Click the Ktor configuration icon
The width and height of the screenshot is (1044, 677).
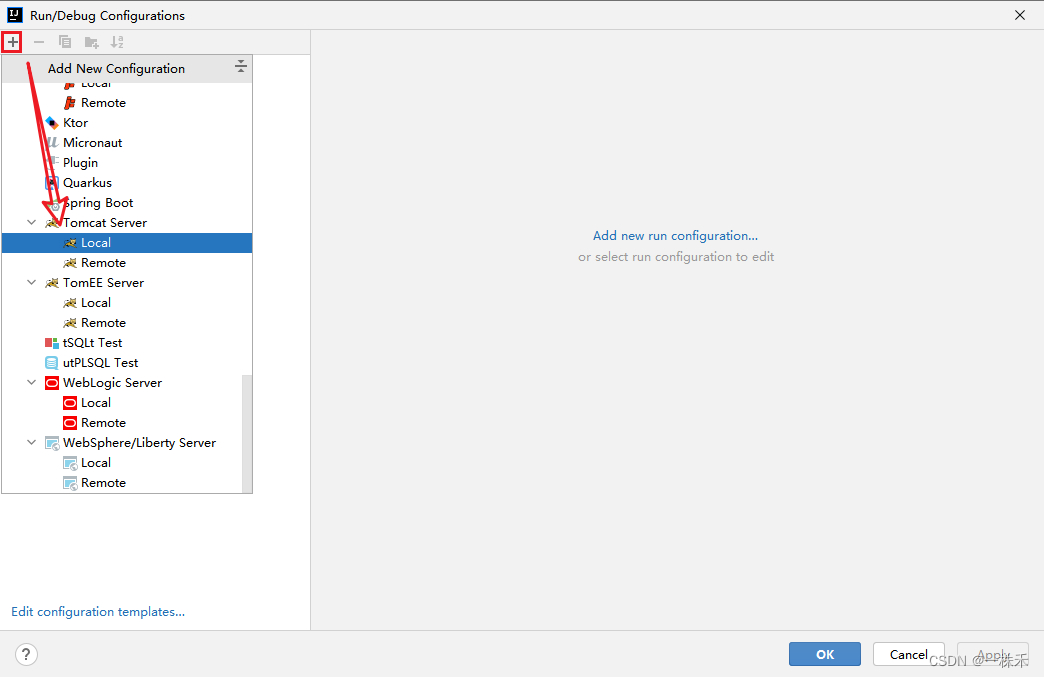pos(52,123)
